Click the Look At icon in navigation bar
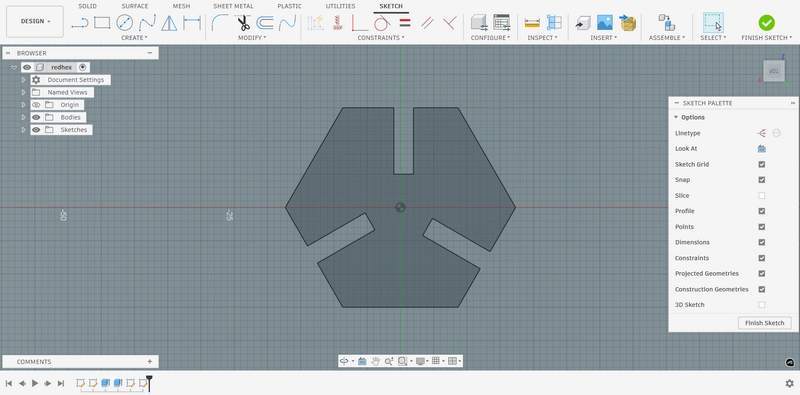Viewport: 800px width, 395px height. 362,361
